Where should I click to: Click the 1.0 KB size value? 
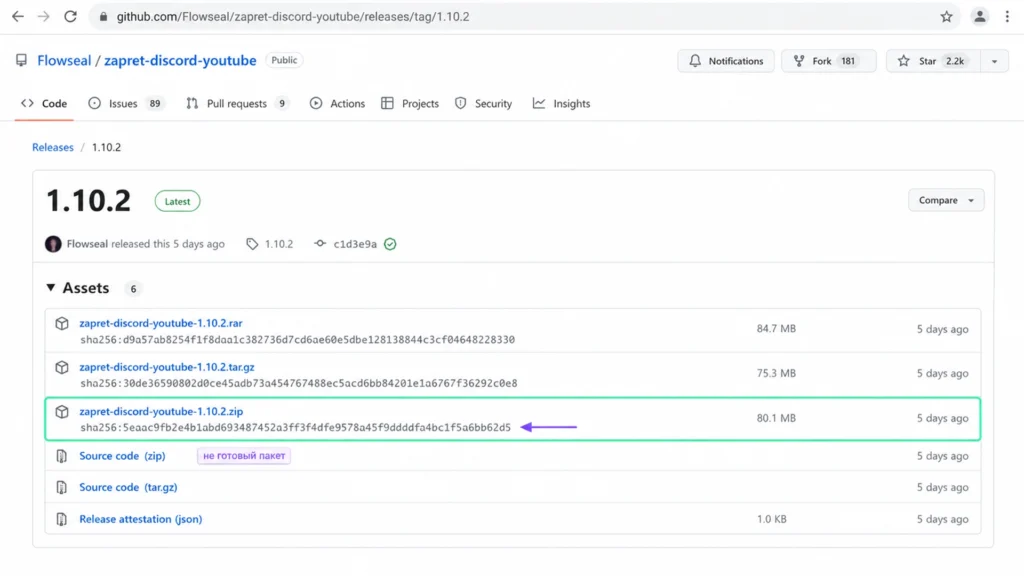click(x=771, y=519)
